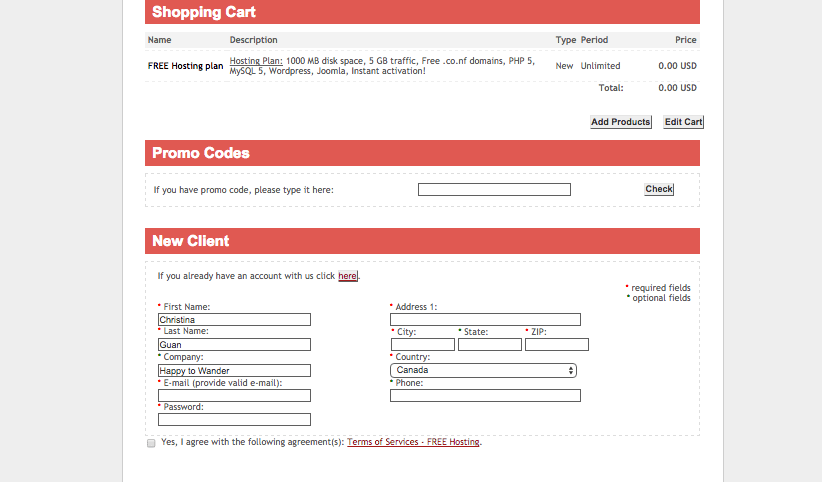Open the Country dropdown showing Canada

point(483,370)
